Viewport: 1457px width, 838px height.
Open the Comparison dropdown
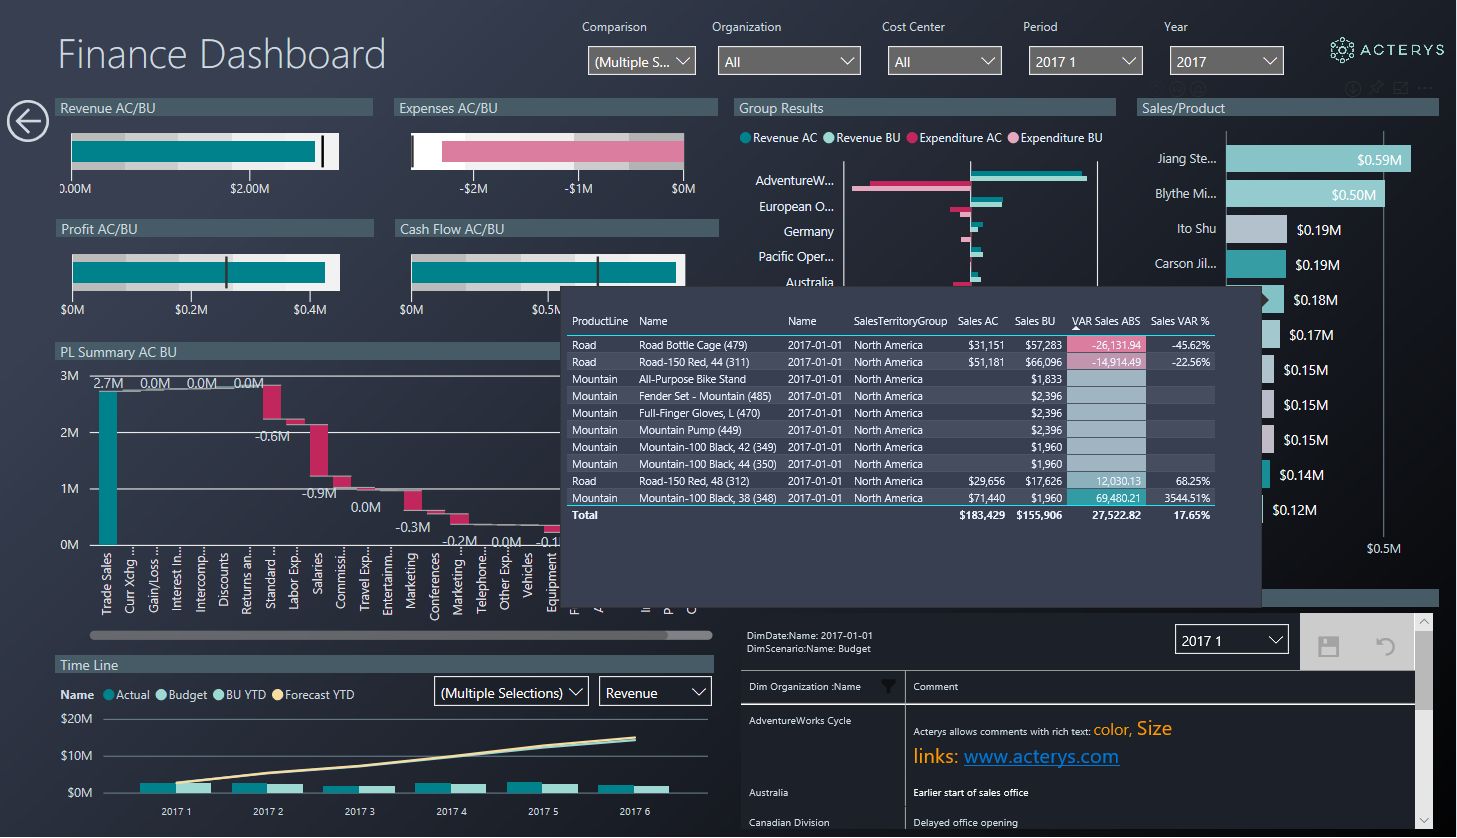click(x=642, y=62)
